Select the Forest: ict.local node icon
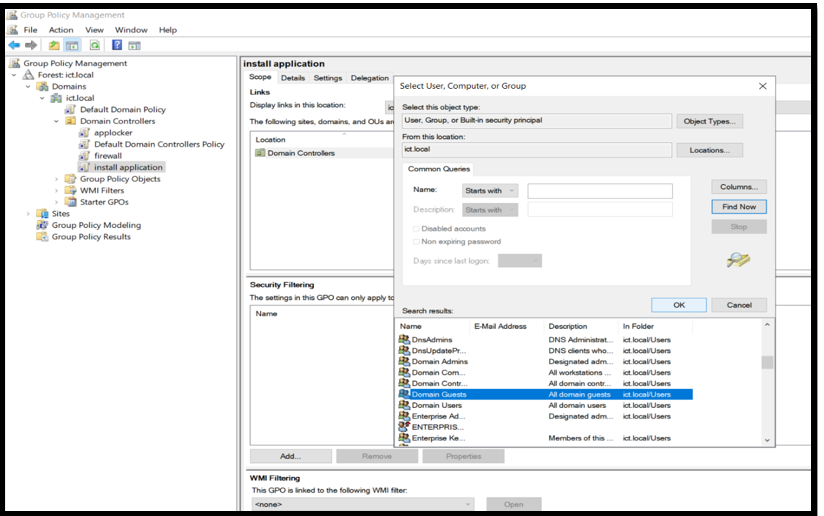 (28, 75)
